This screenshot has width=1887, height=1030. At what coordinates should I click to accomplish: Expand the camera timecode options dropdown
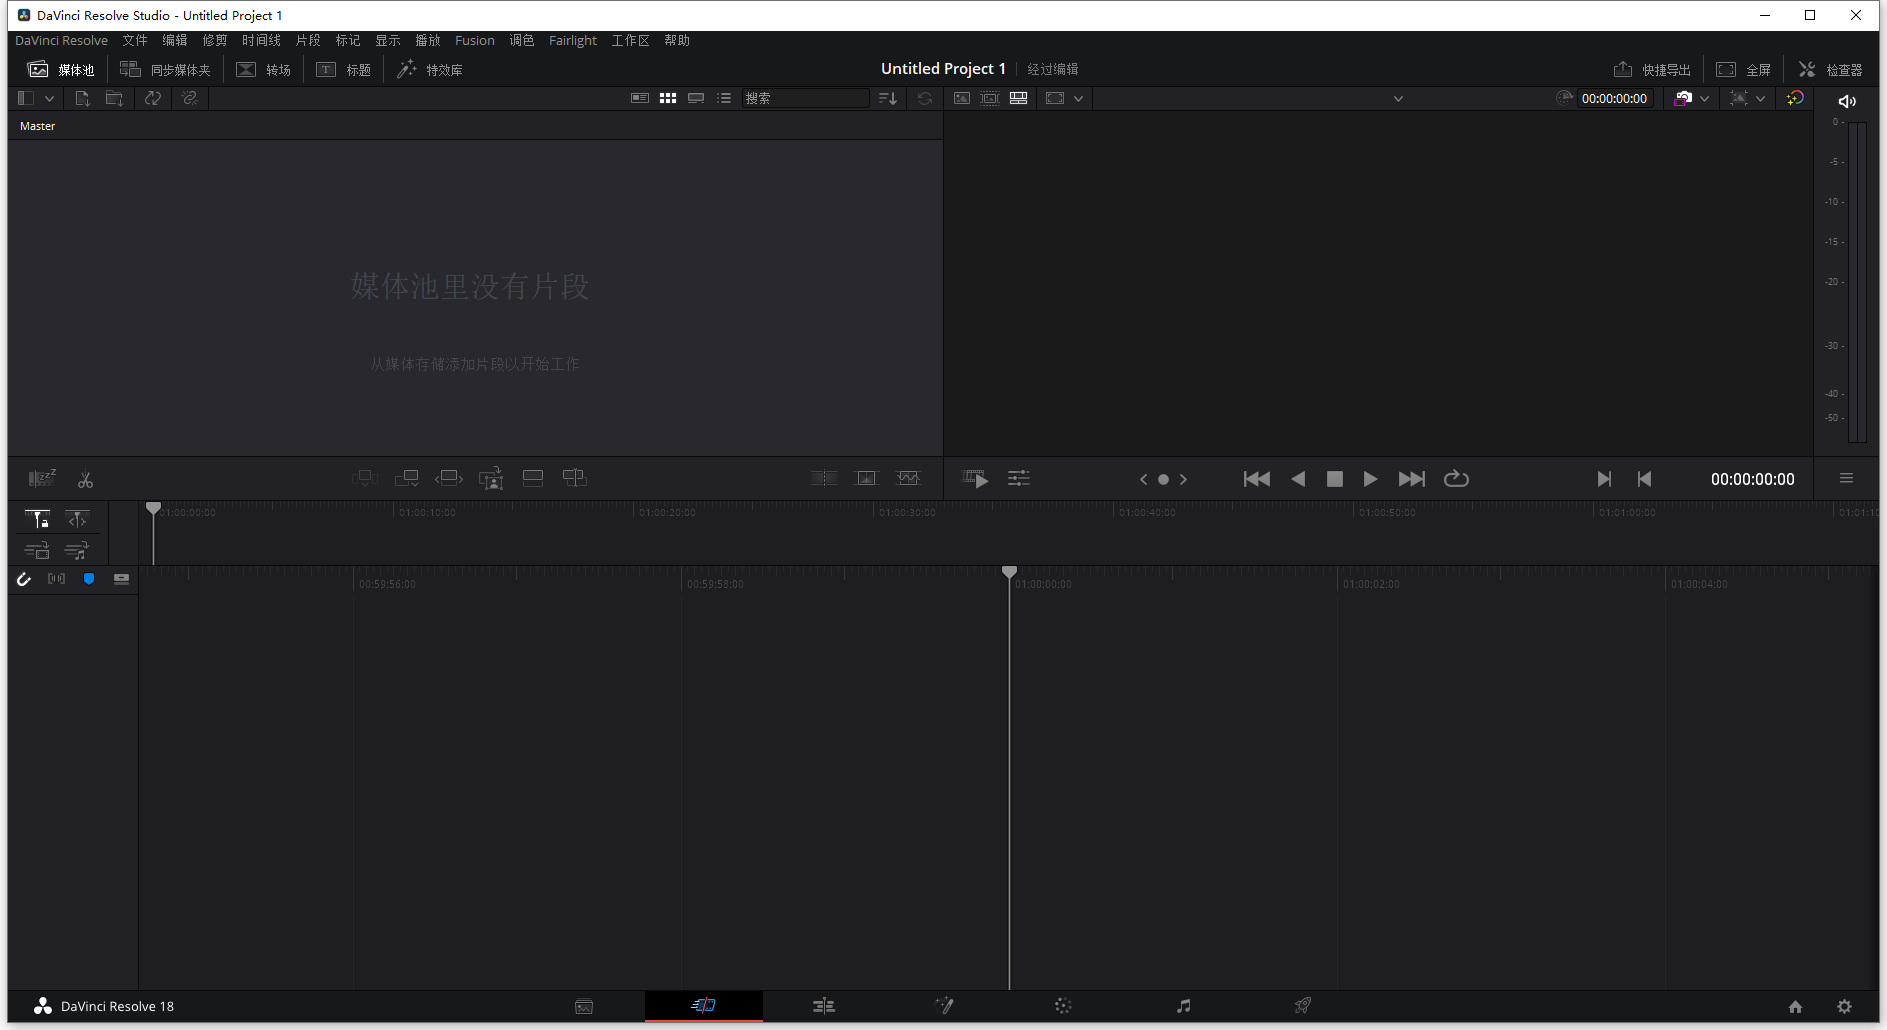[x=1704, y=98]
